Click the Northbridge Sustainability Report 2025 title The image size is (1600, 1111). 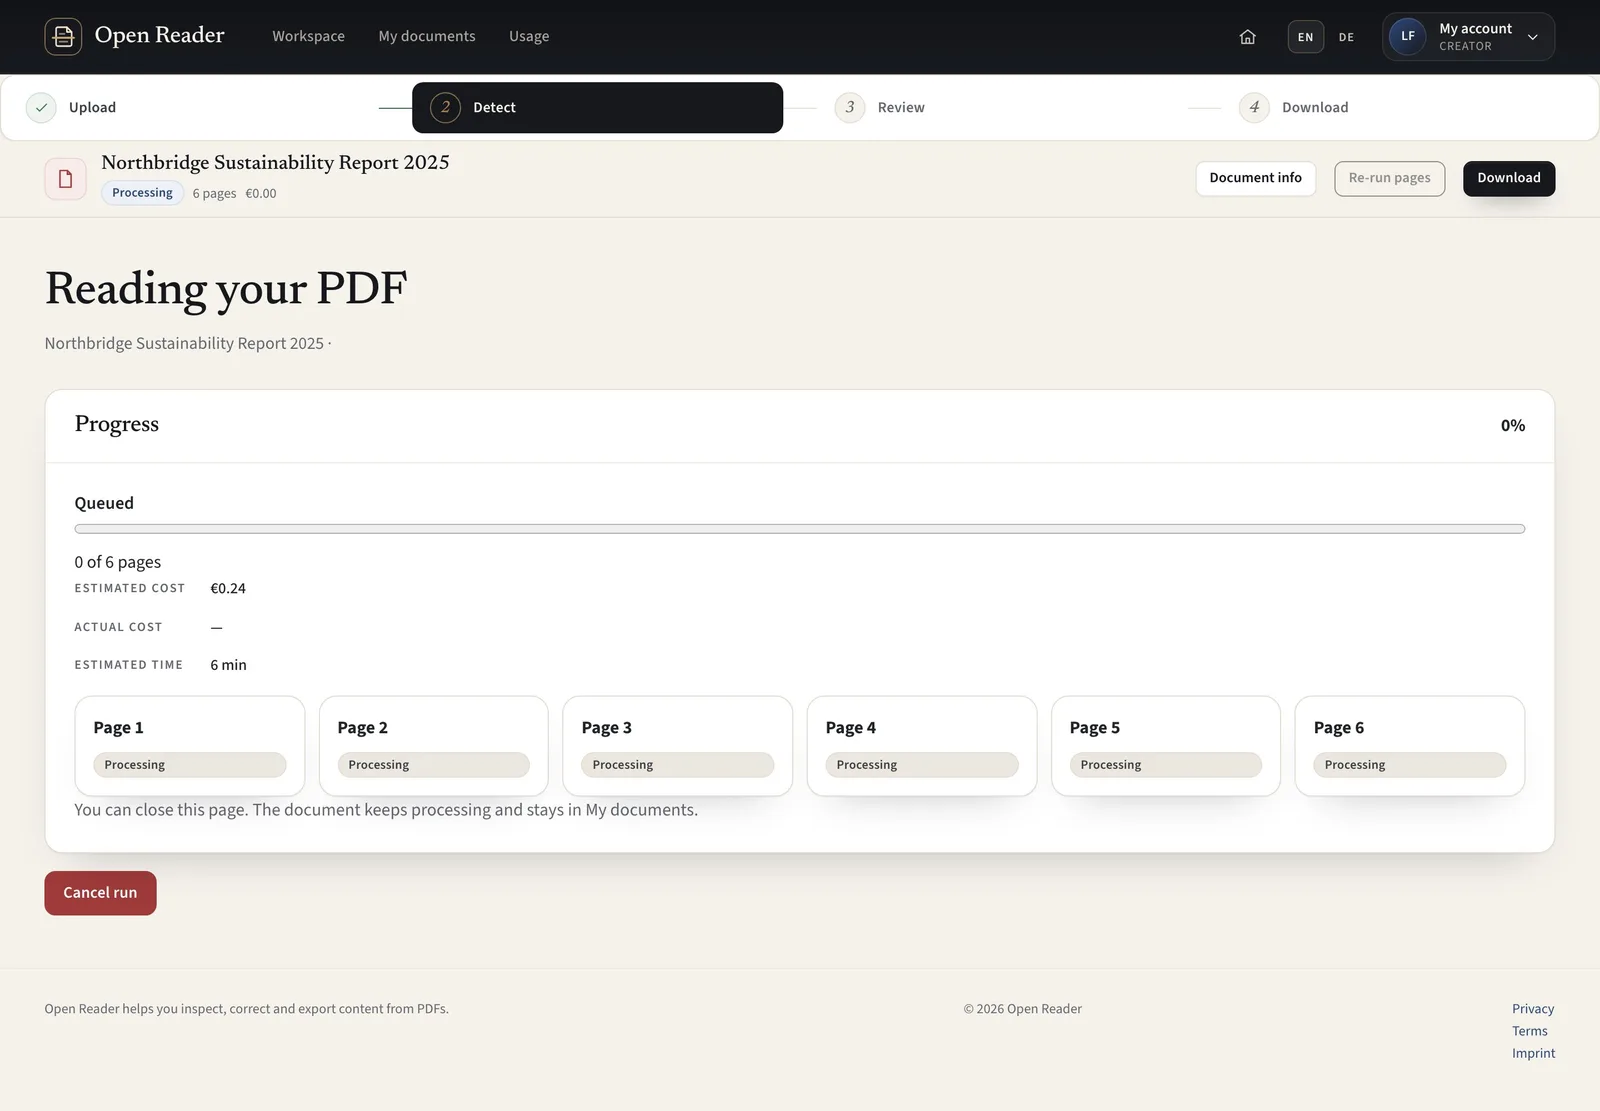[275, 162]
